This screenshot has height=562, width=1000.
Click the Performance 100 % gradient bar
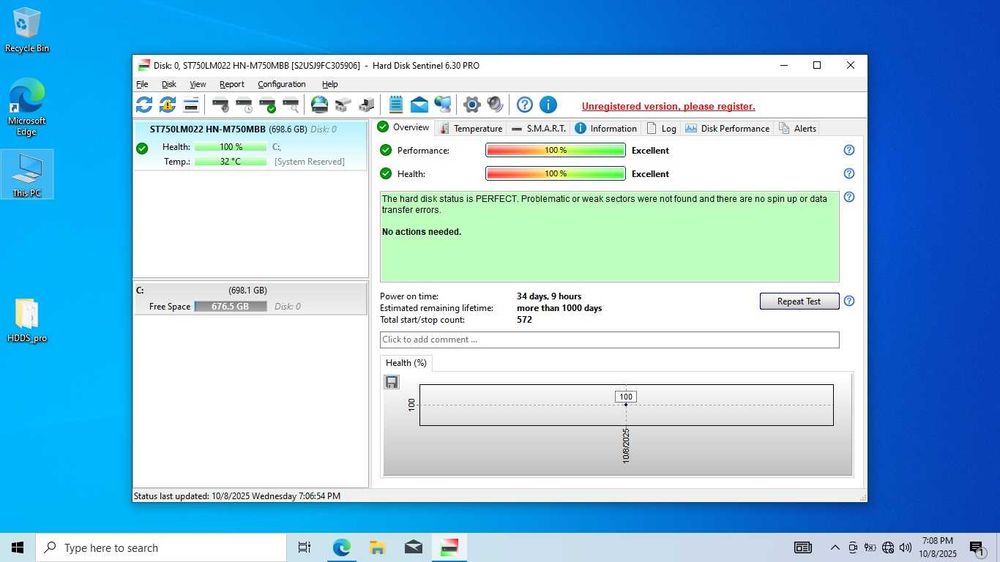tap(555, 150)
